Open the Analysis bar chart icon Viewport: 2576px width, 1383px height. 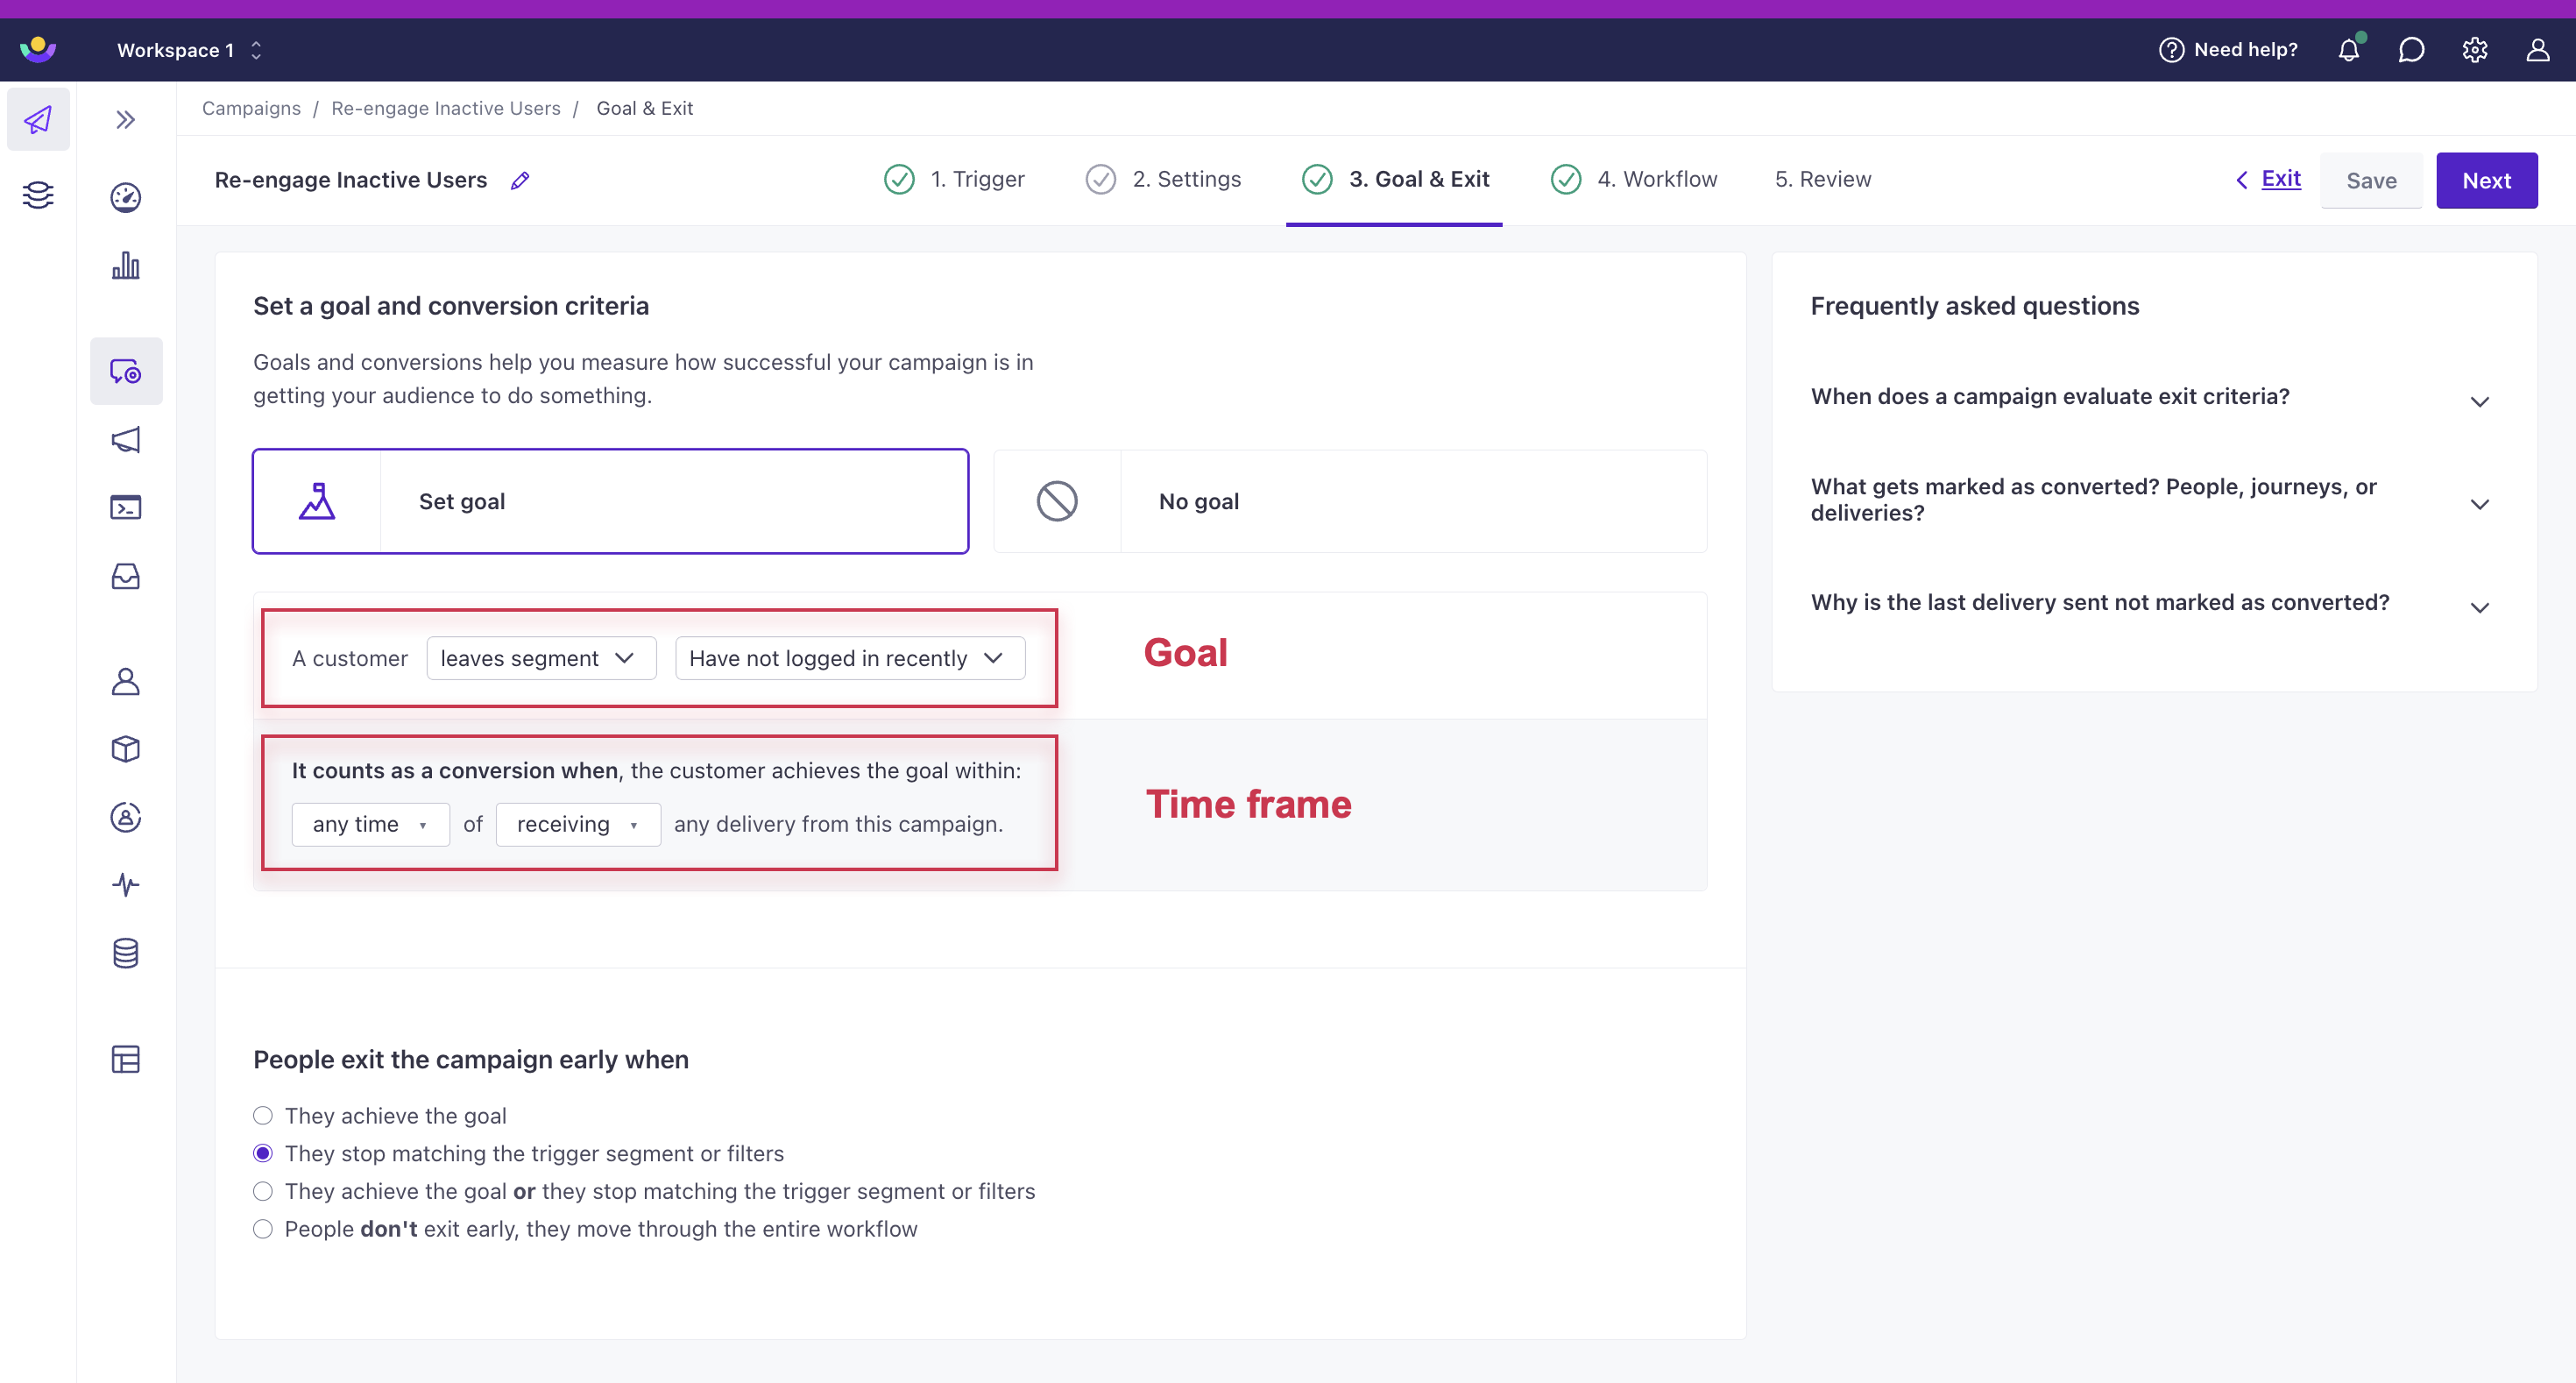click(125, 265)
